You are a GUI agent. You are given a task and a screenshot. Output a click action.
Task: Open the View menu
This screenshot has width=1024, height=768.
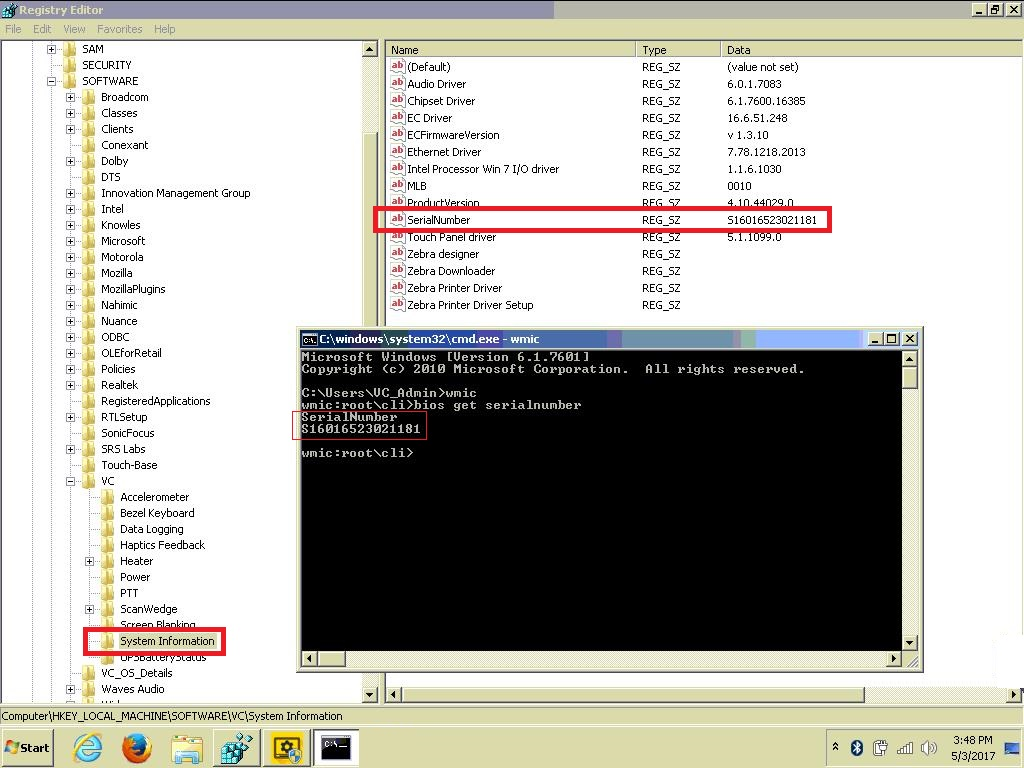(x=74, y=29)
